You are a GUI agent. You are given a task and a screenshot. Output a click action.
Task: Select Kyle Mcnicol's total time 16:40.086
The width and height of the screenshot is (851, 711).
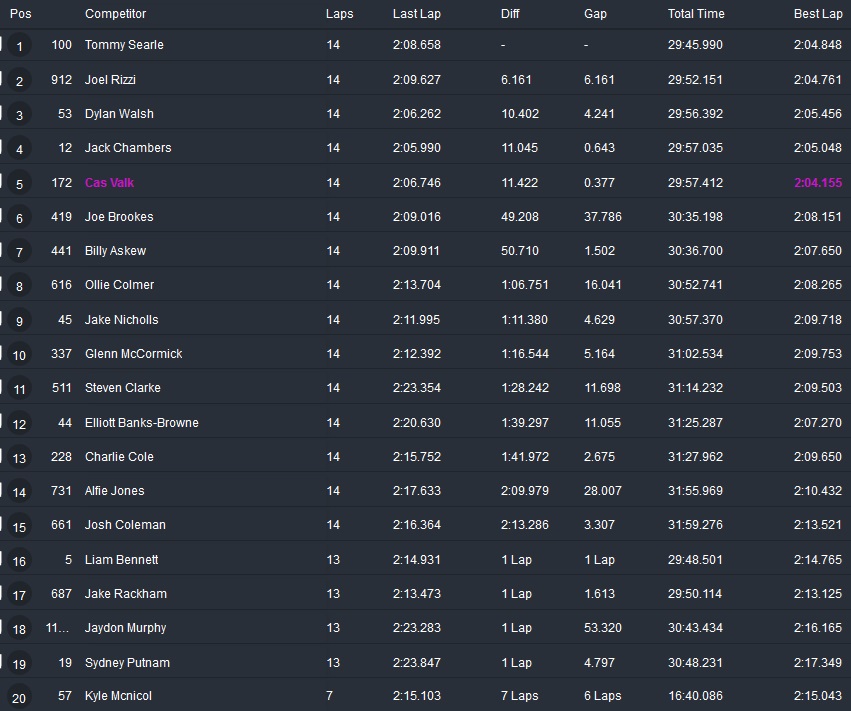tap(695, 696)
